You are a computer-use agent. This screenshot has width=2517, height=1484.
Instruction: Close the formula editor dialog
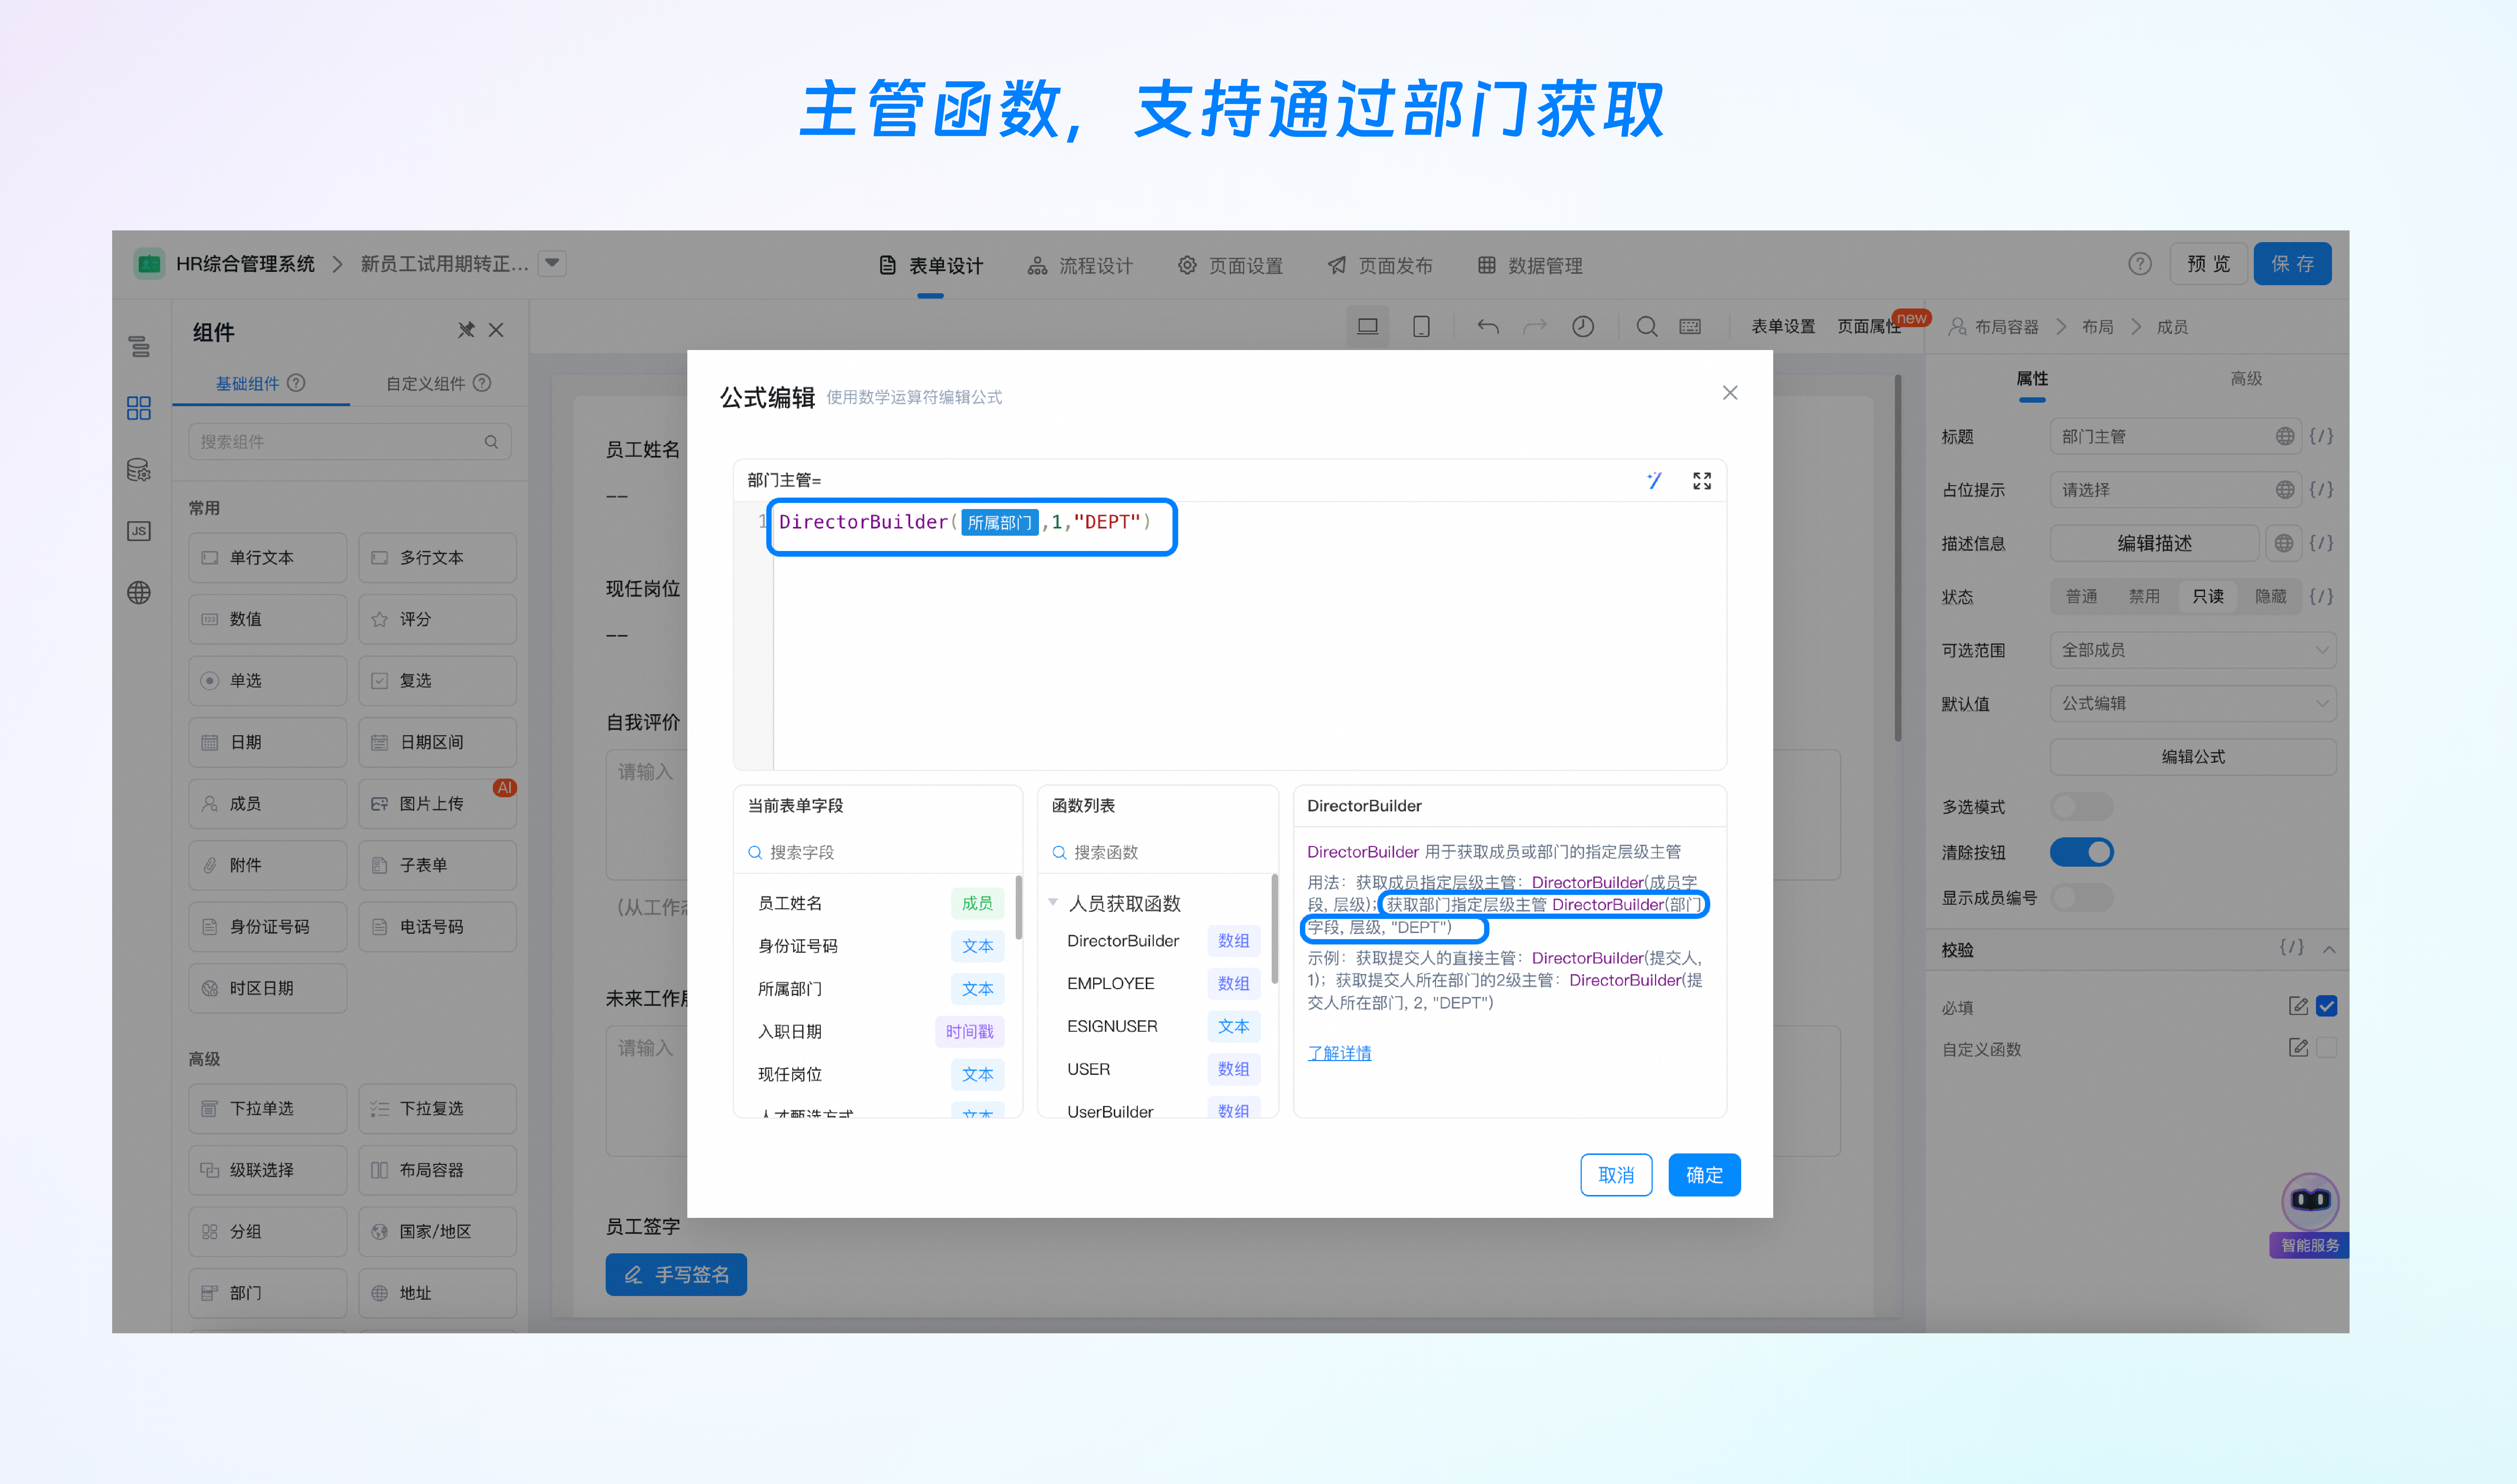point(1730,393)
